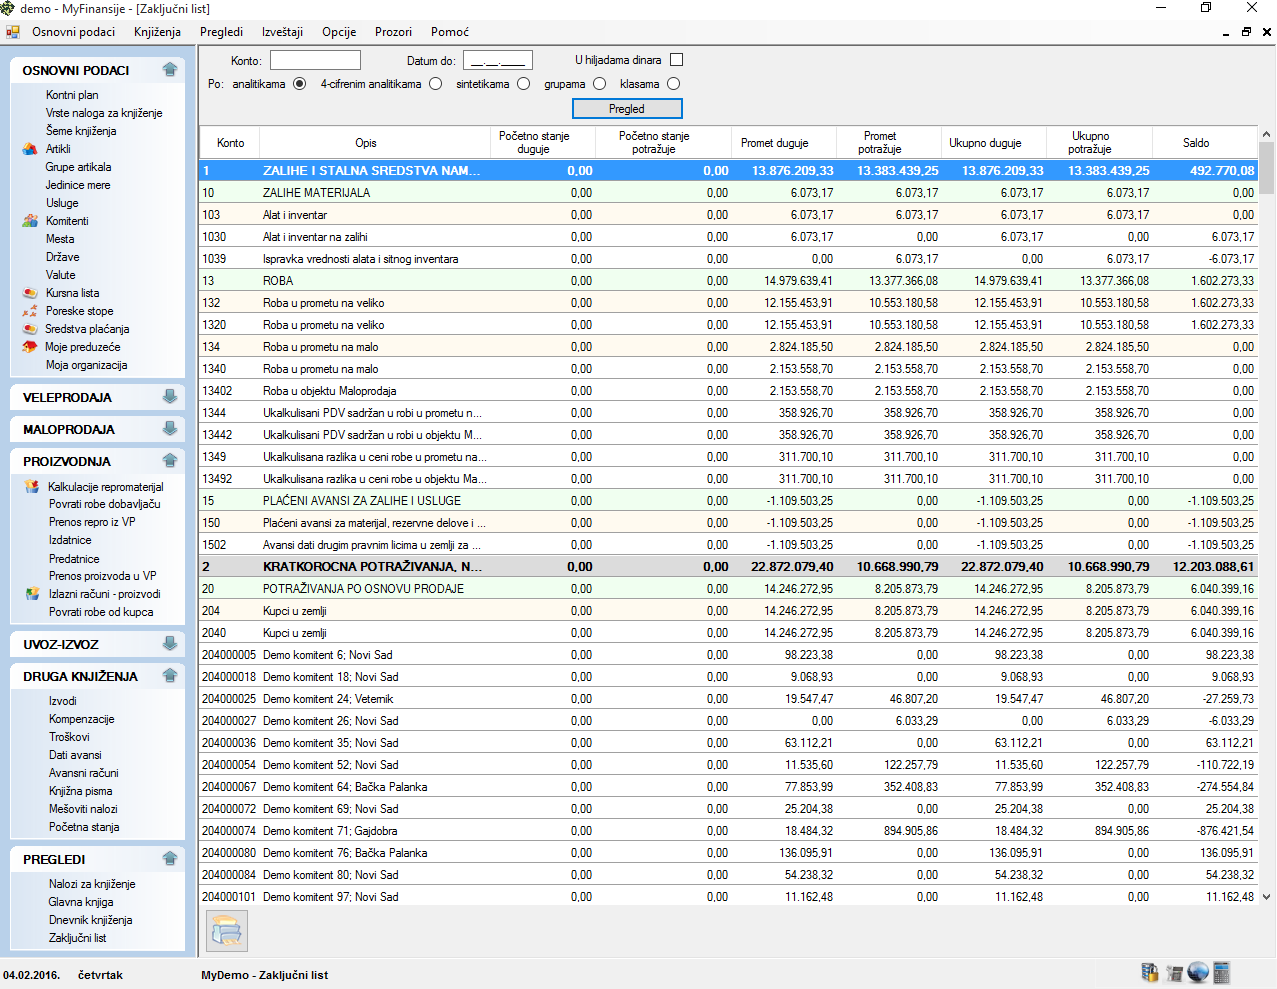Open the calculator icon in status bar
Image resolution: width=1277 pixels, height=989 pixels.
pyautogui.click(x=1221, y=973)
